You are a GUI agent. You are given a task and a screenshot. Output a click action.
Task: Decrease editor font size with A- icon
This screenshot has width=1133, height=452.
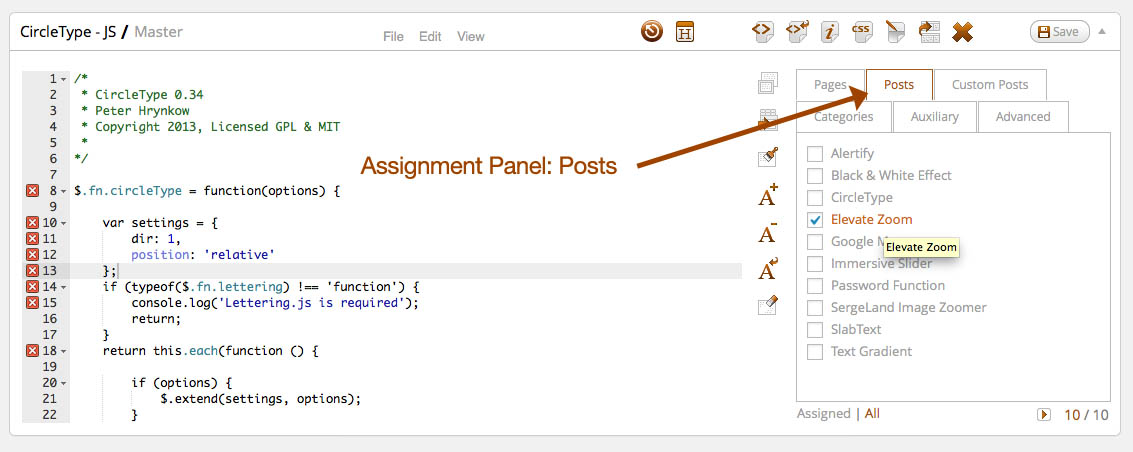click(768, 233)
